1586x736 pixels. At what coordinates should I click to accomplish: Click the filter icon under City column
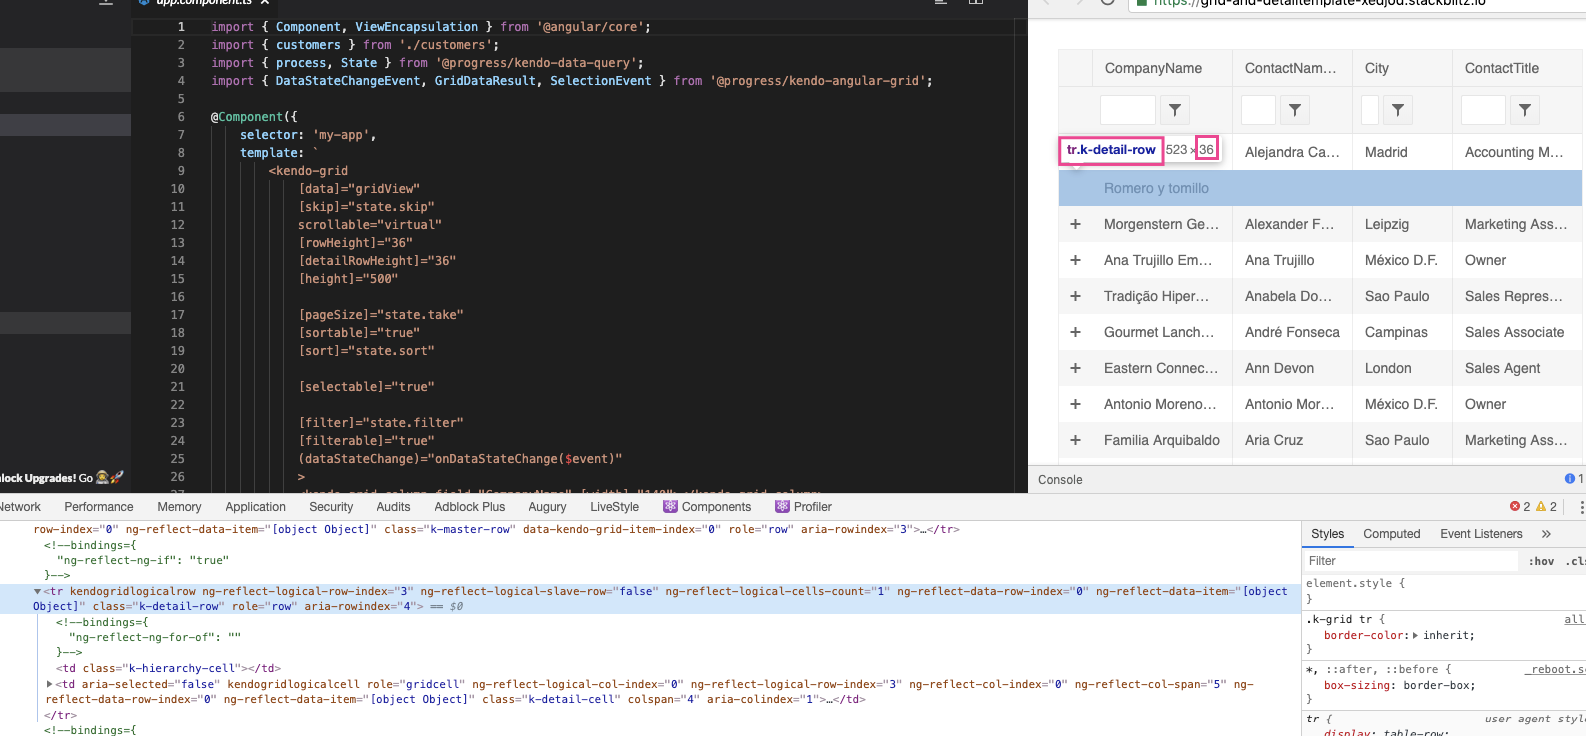coord(1398,110)
